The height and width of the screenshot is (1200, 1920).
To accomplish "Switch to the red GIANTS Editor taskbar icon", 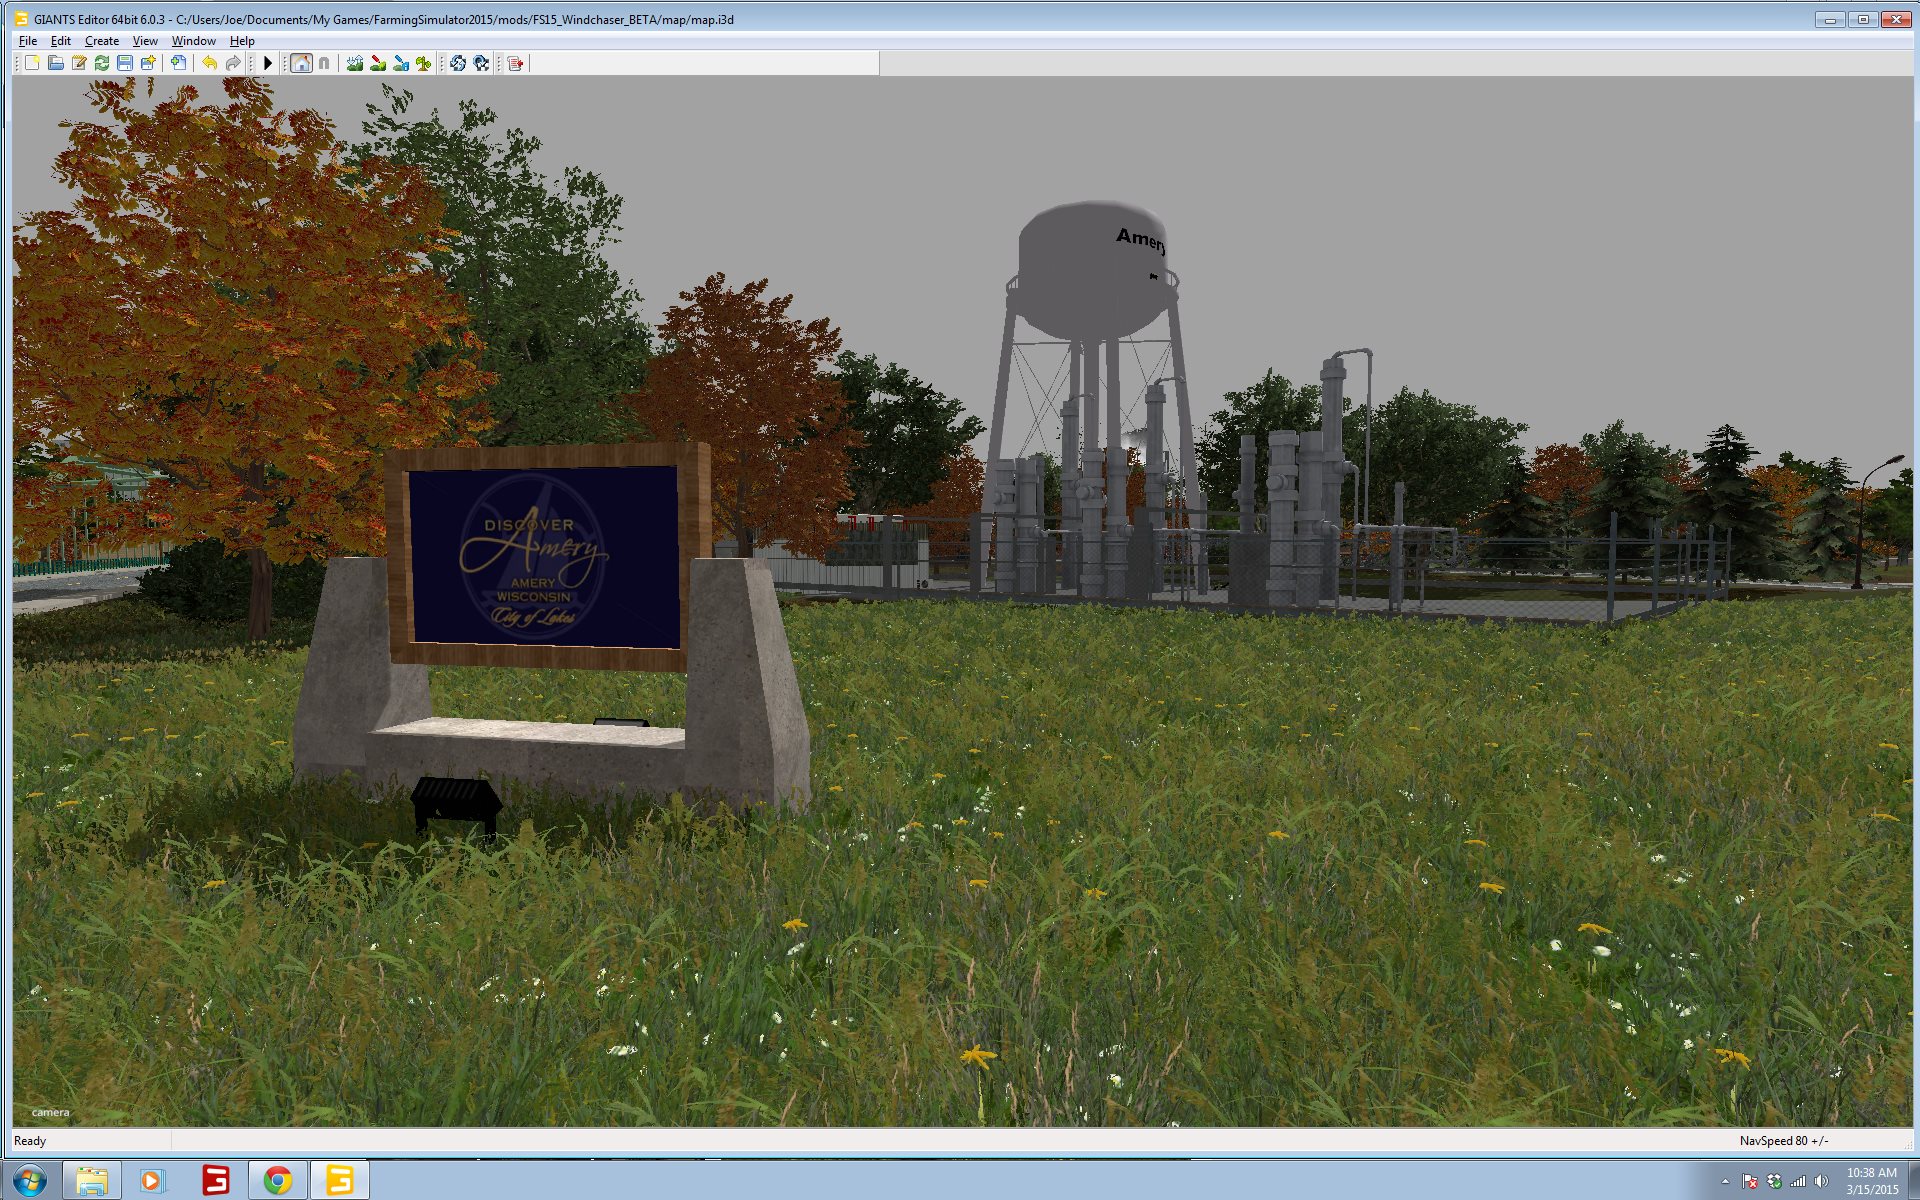I will (215, 1181).
